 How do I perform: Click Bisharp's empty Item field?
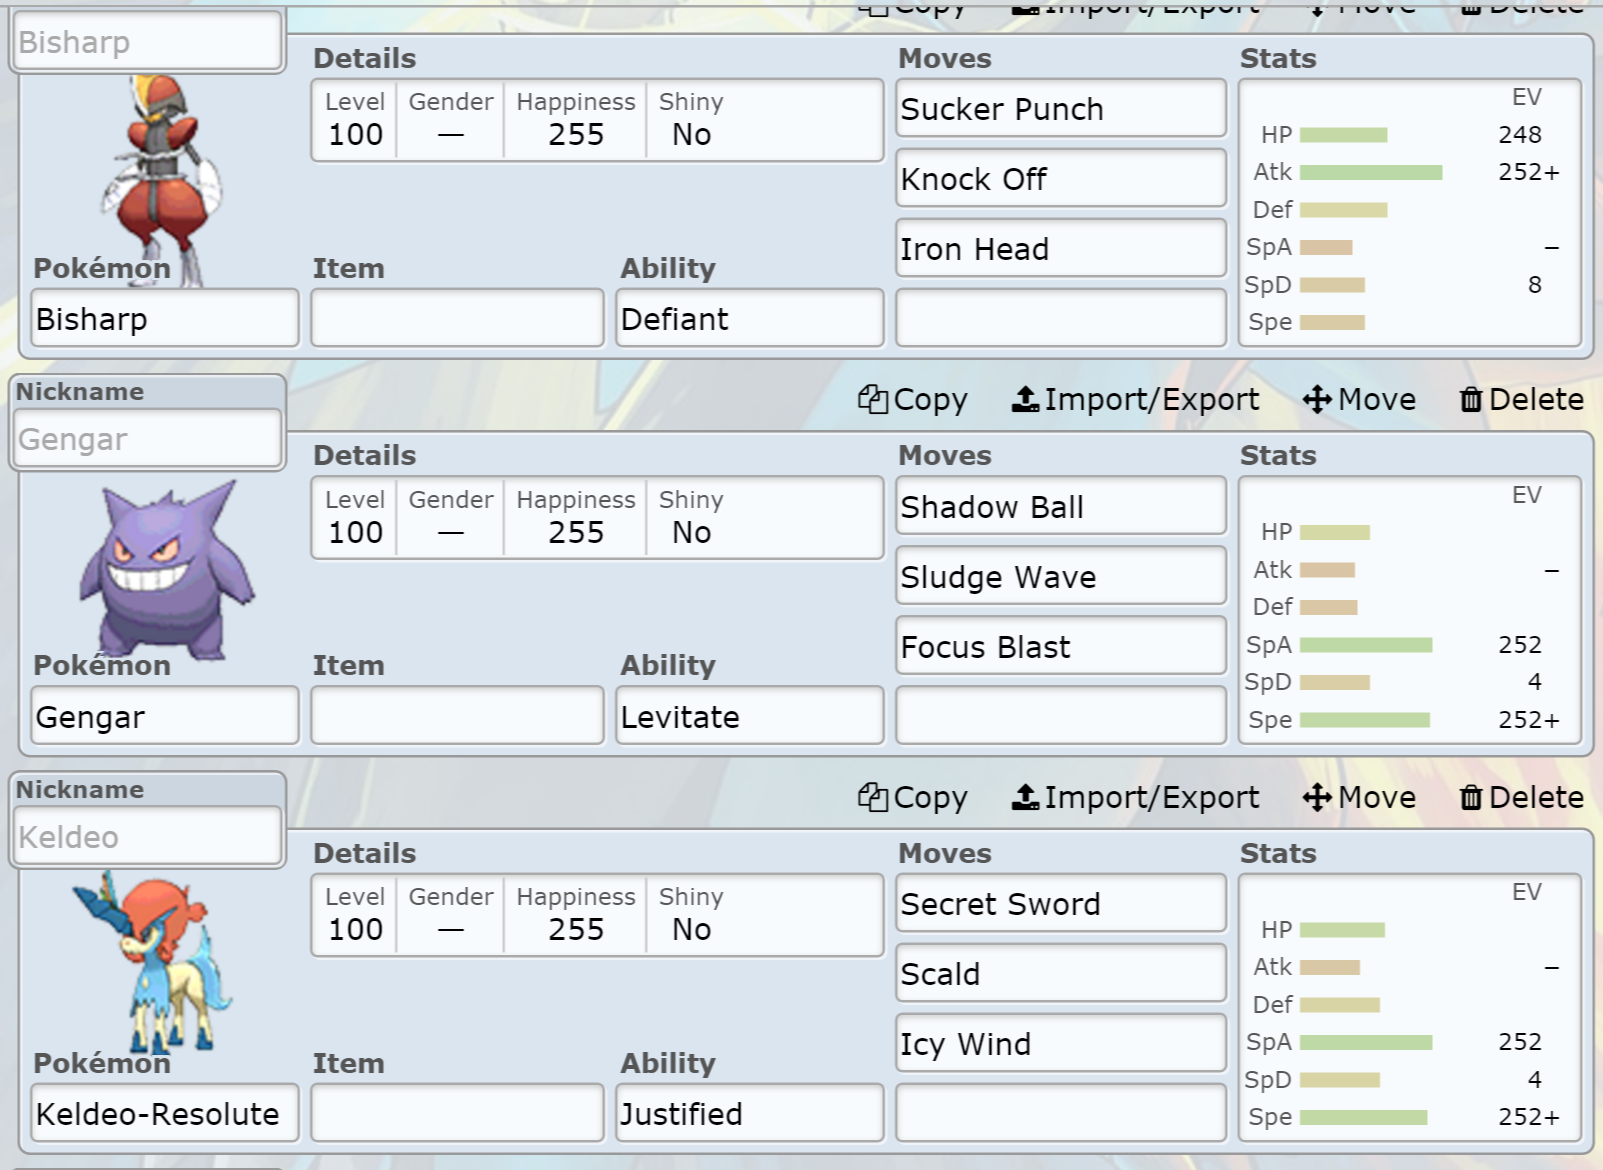point(457,318)
